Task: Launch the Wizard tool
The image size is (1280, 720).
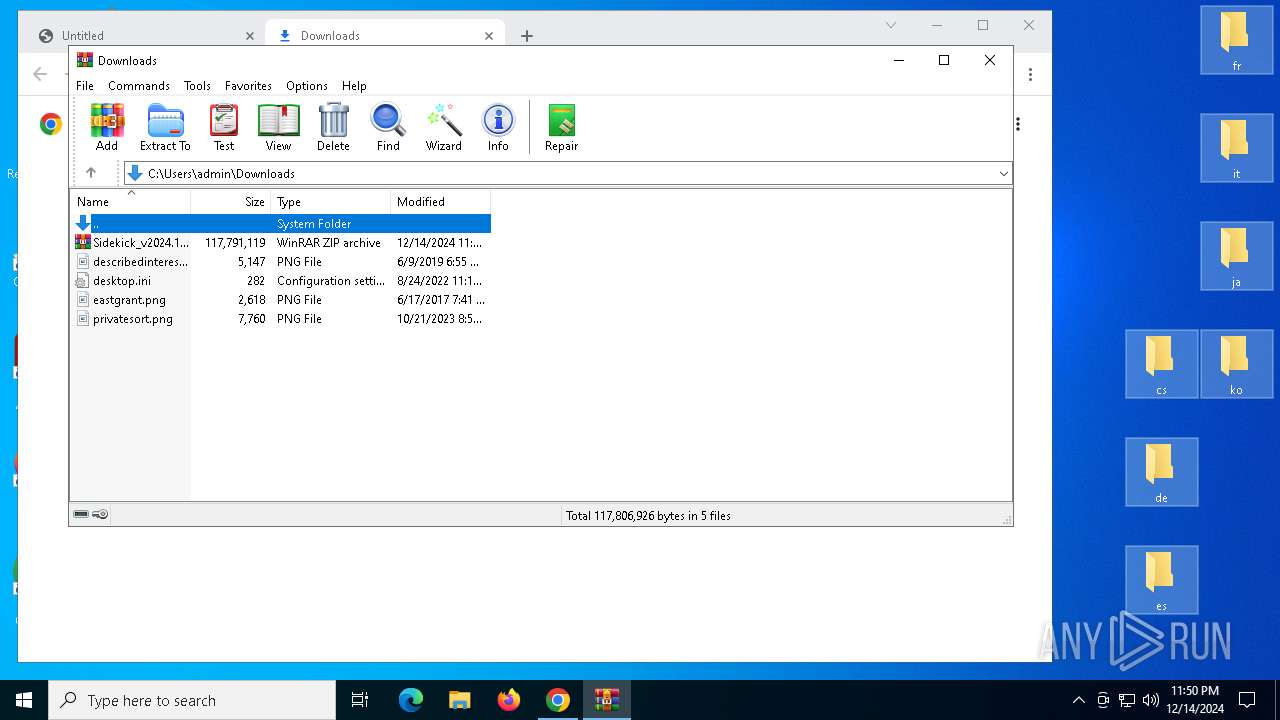Action: pos(443,127)
